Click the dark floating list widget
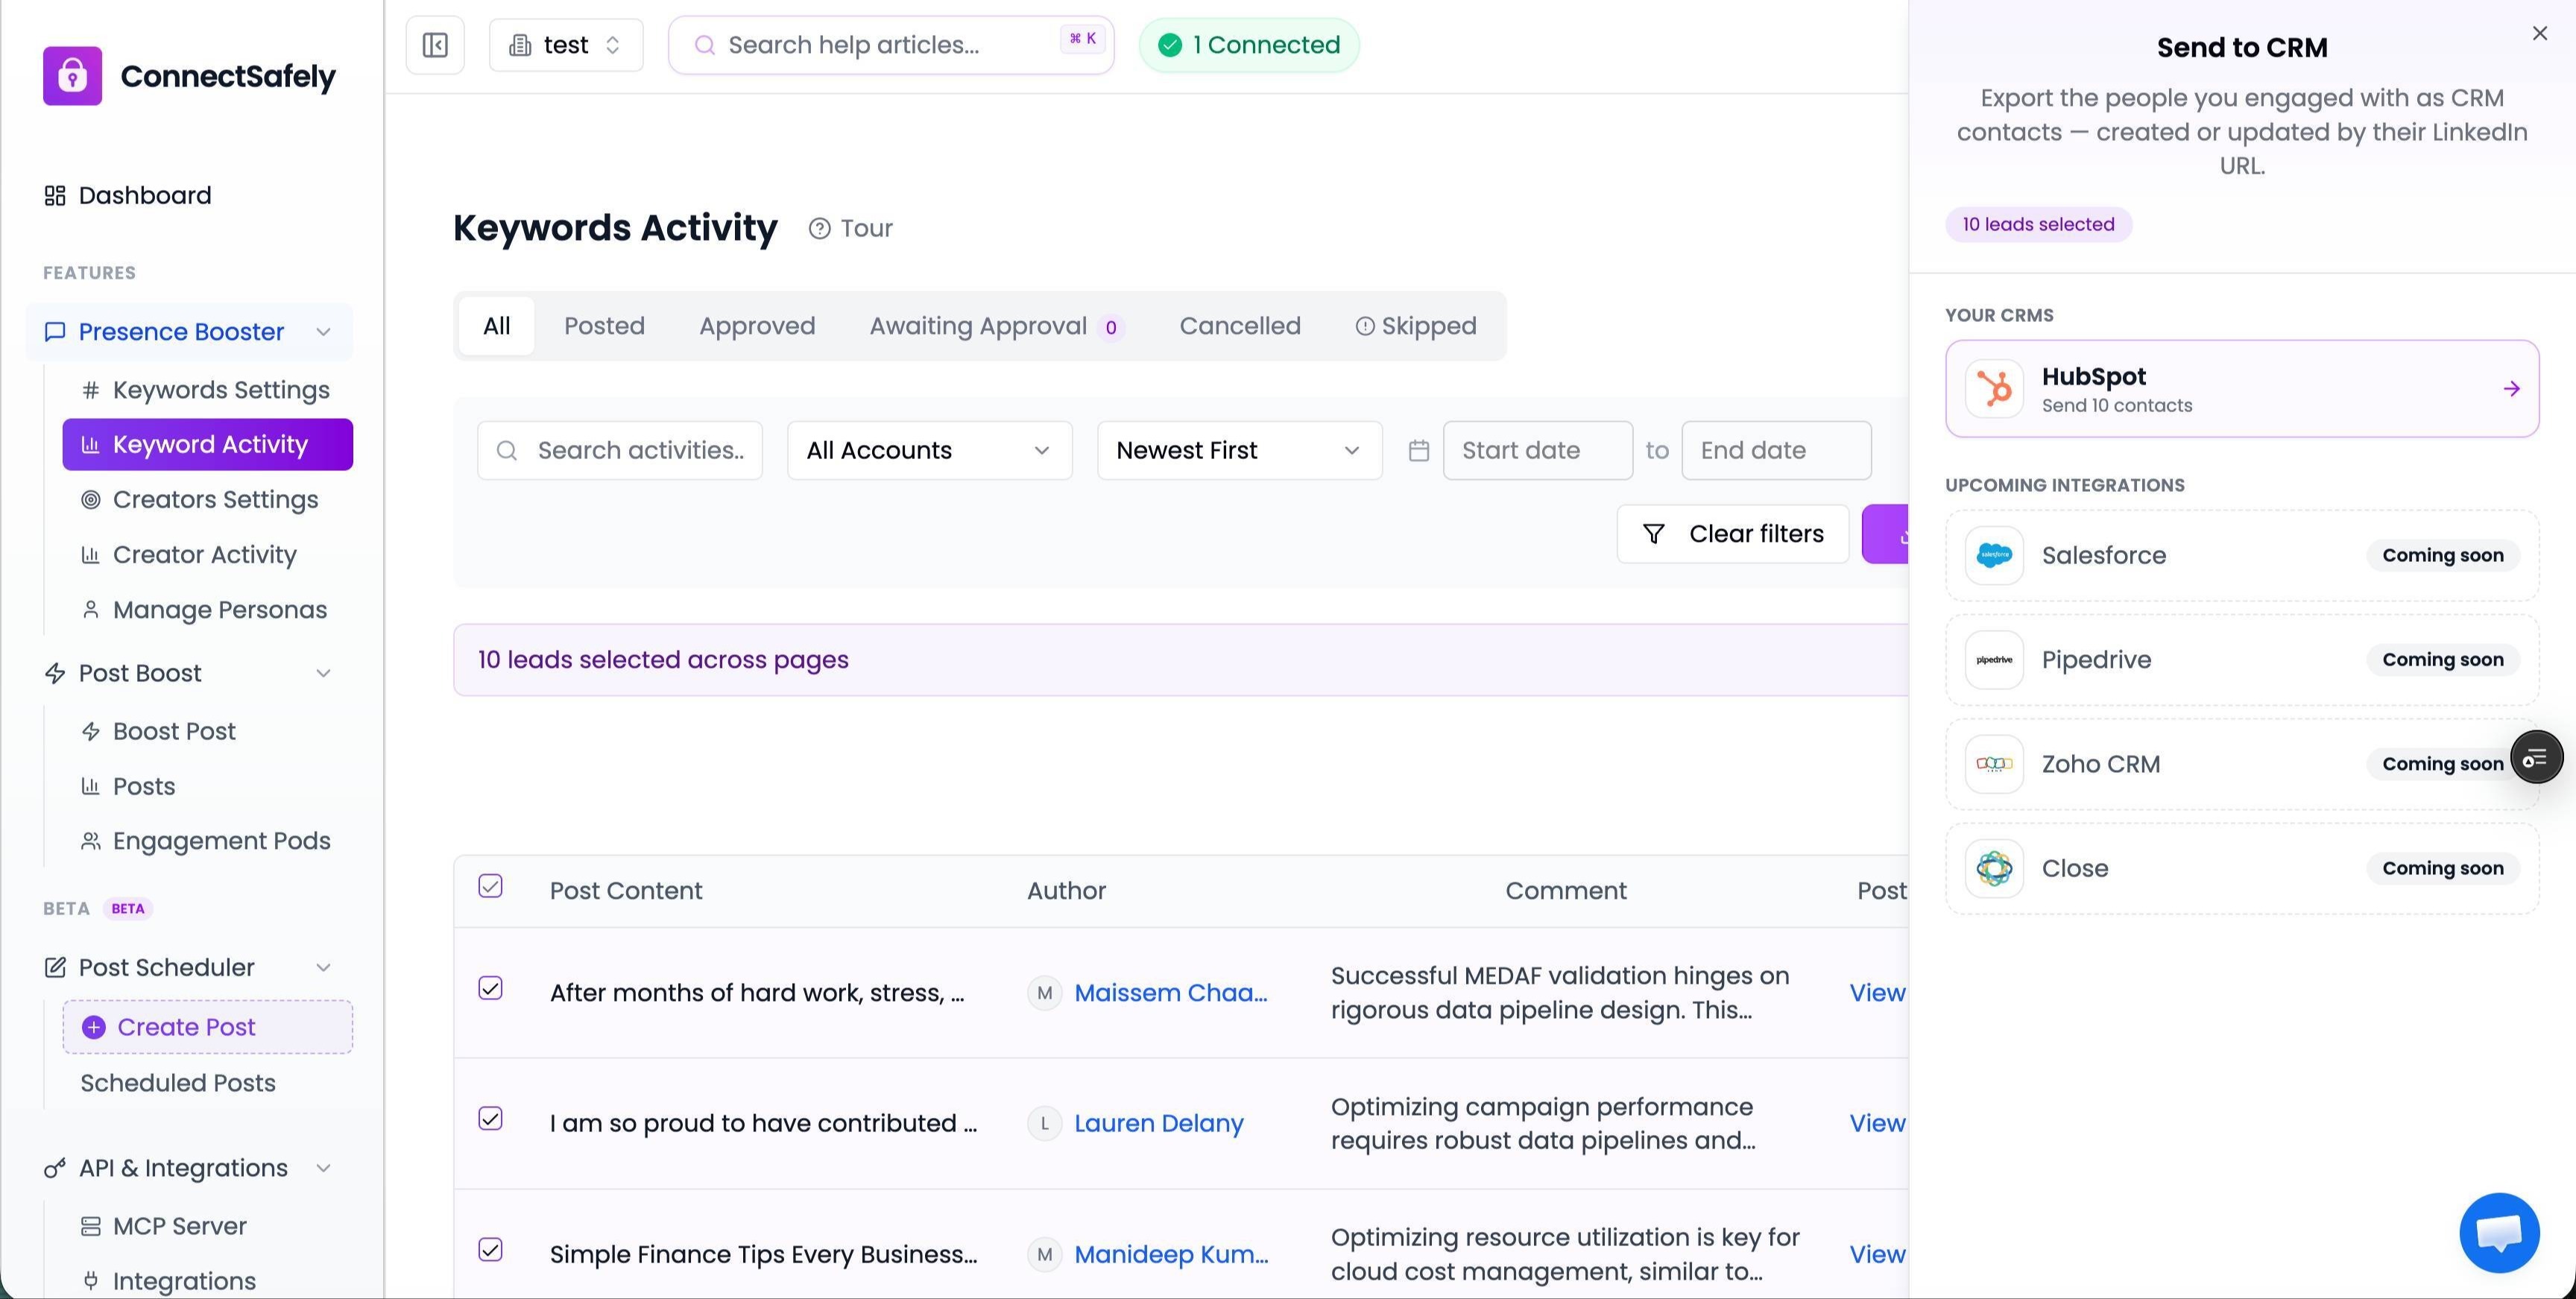The image size is (2576, 1299). point(2536,758)
